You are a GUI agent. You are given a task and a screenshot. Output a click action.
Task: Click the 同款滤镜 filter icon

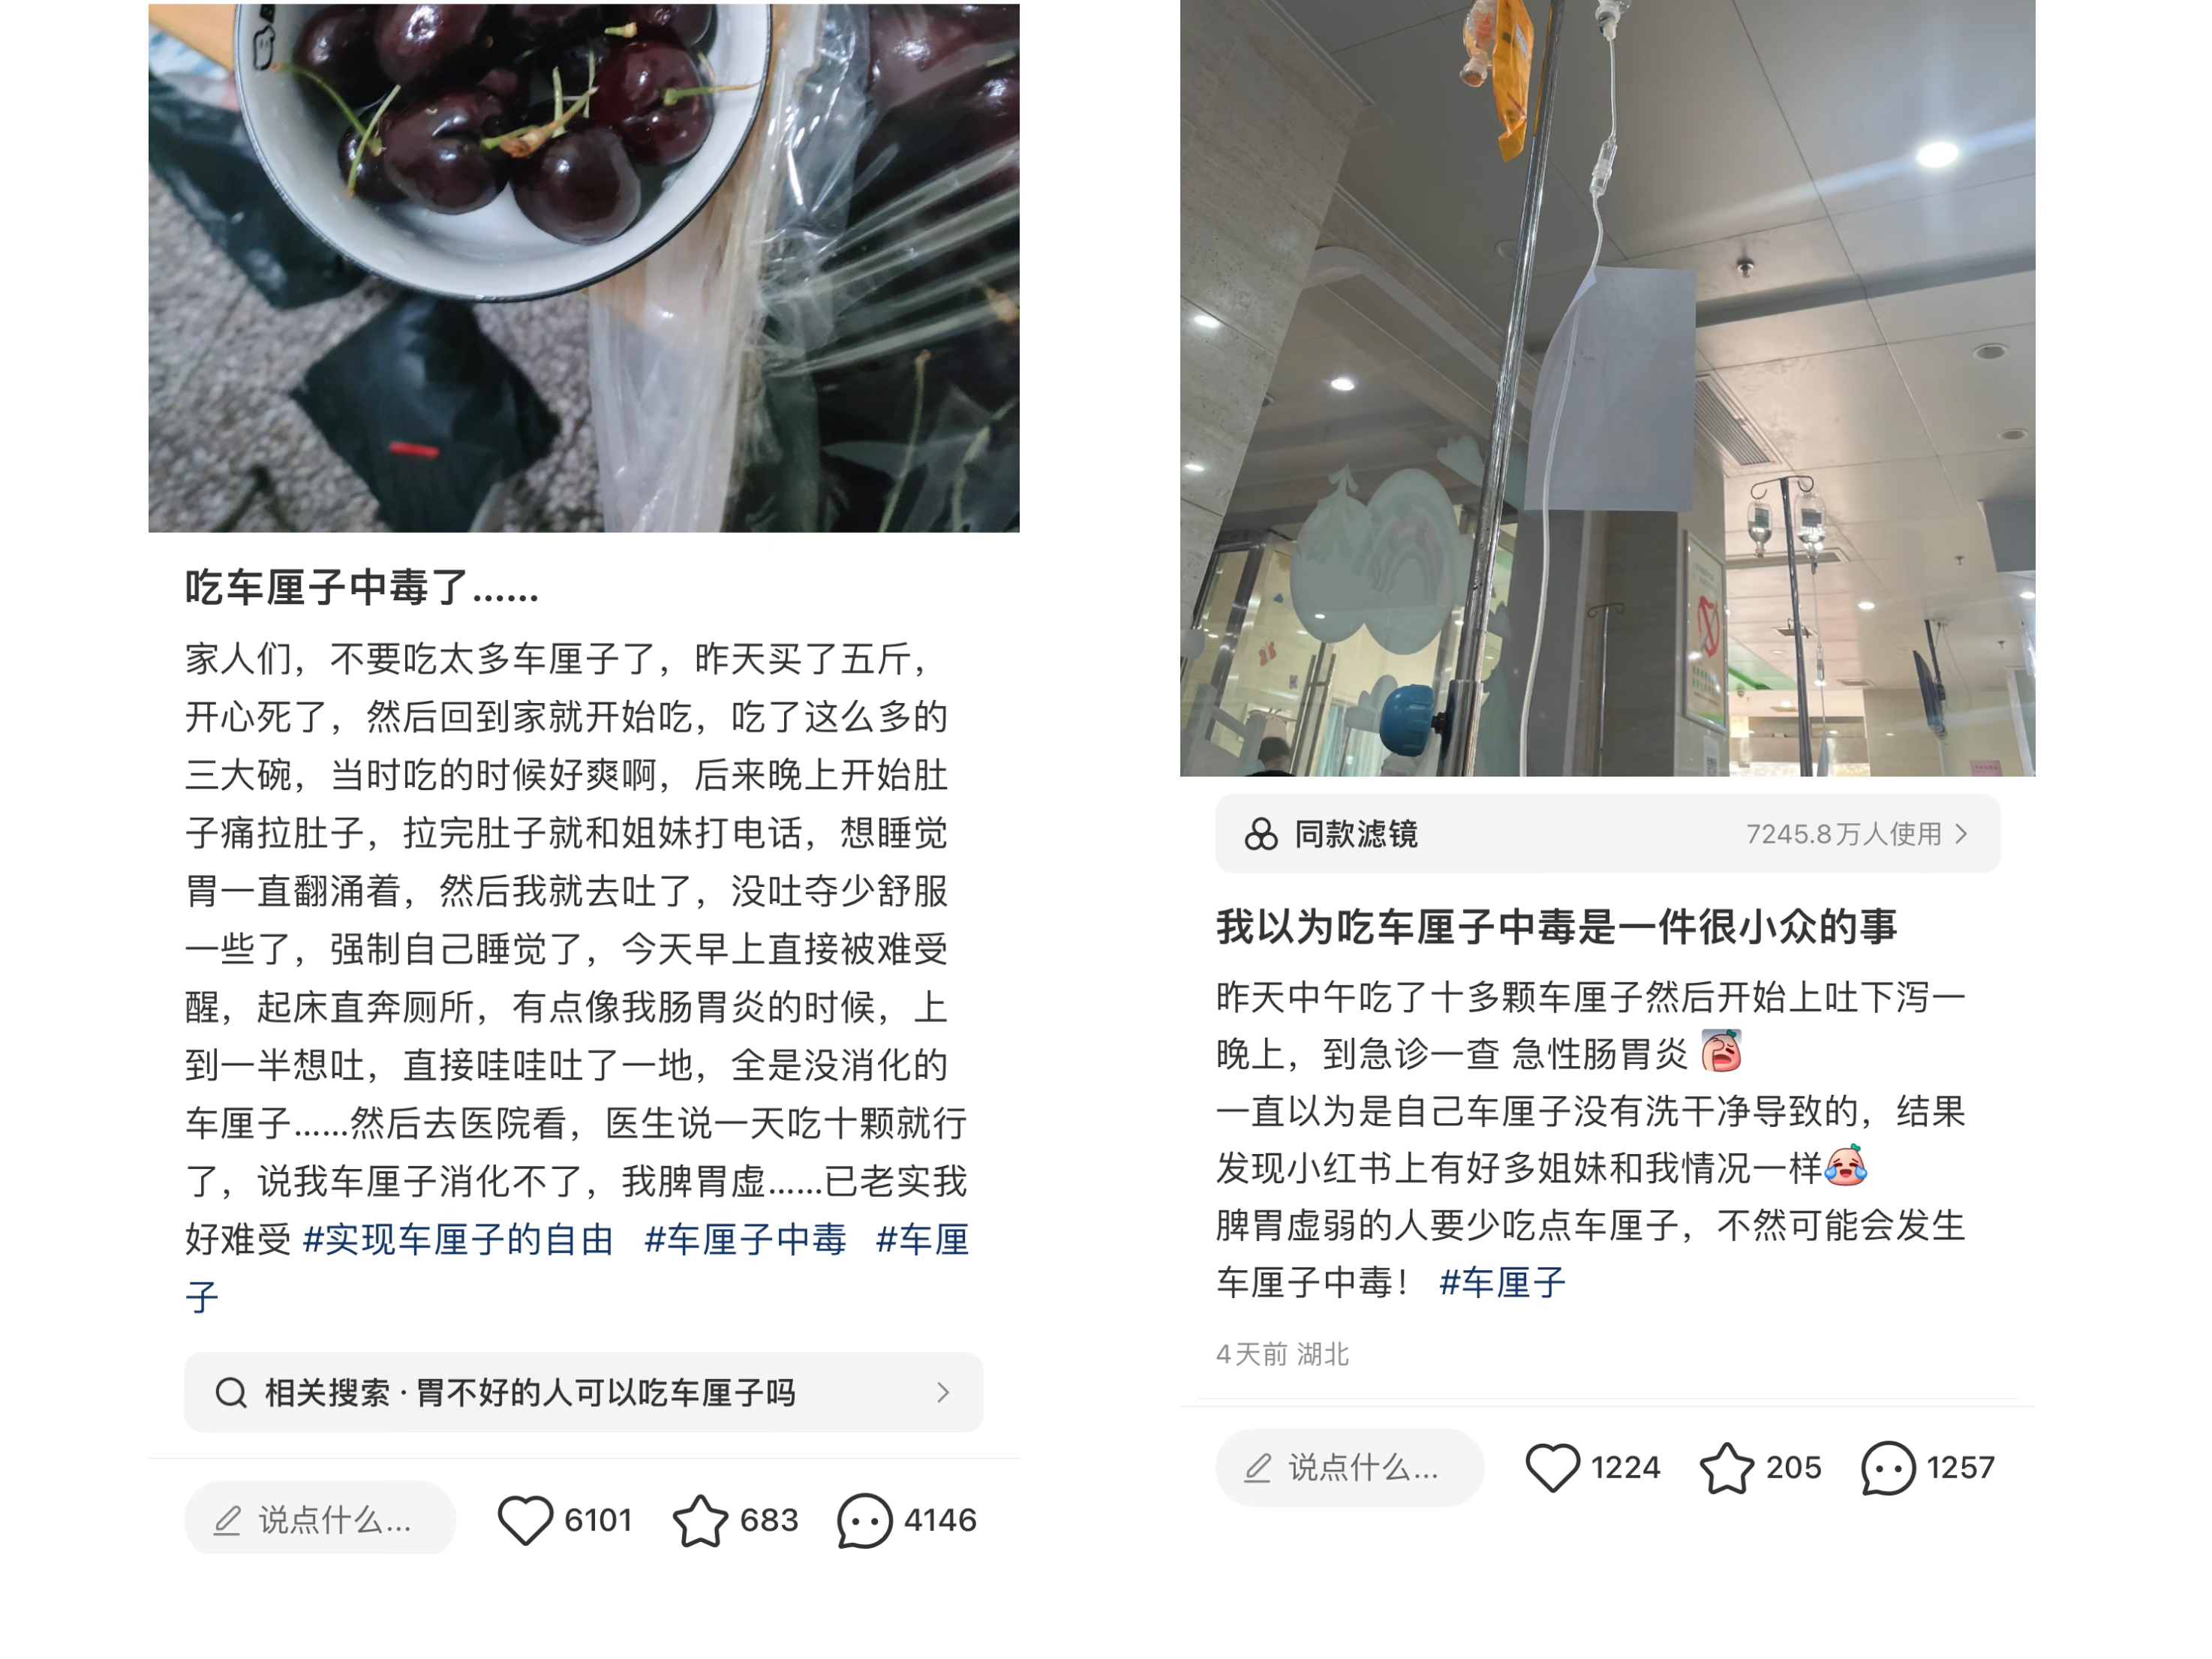click(1261, 834)
